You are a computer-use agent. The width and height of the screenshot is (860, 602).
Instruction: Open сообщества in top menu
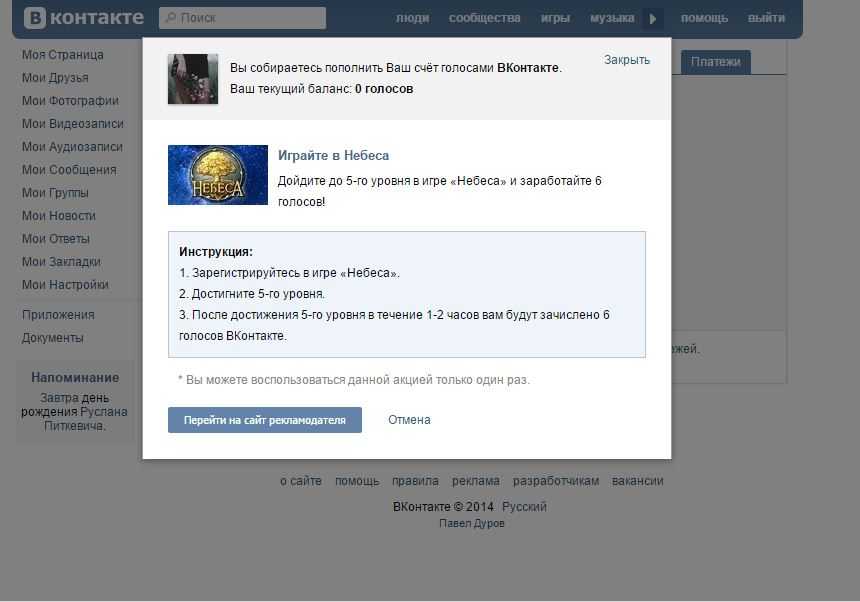[484, 18]
